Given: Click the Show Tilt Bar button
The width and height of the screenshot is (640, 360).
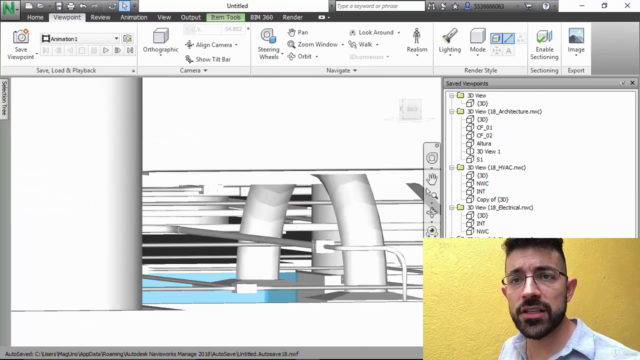Looking at the screenshot, I should pyautogui.click(x=208, y=59).
